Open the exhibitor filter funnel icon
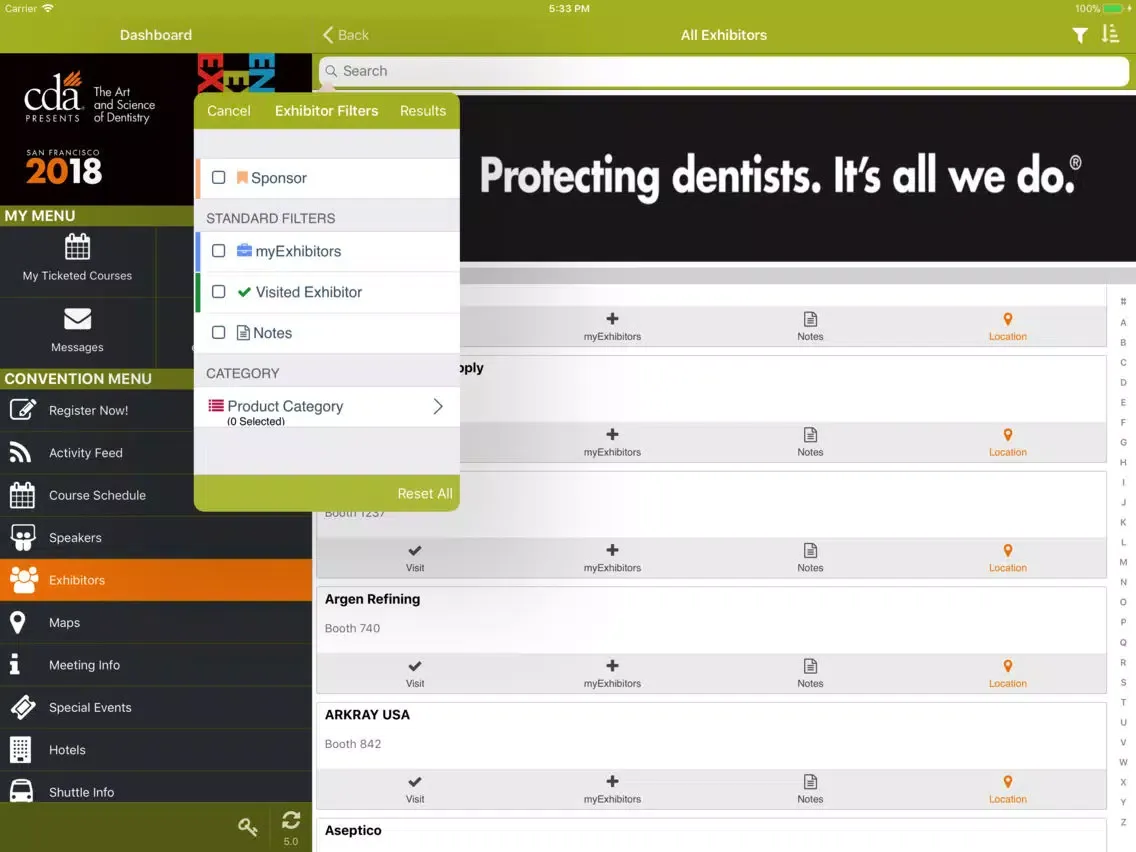Viewport: 1136px width, 852px height. pos(1079,35)
